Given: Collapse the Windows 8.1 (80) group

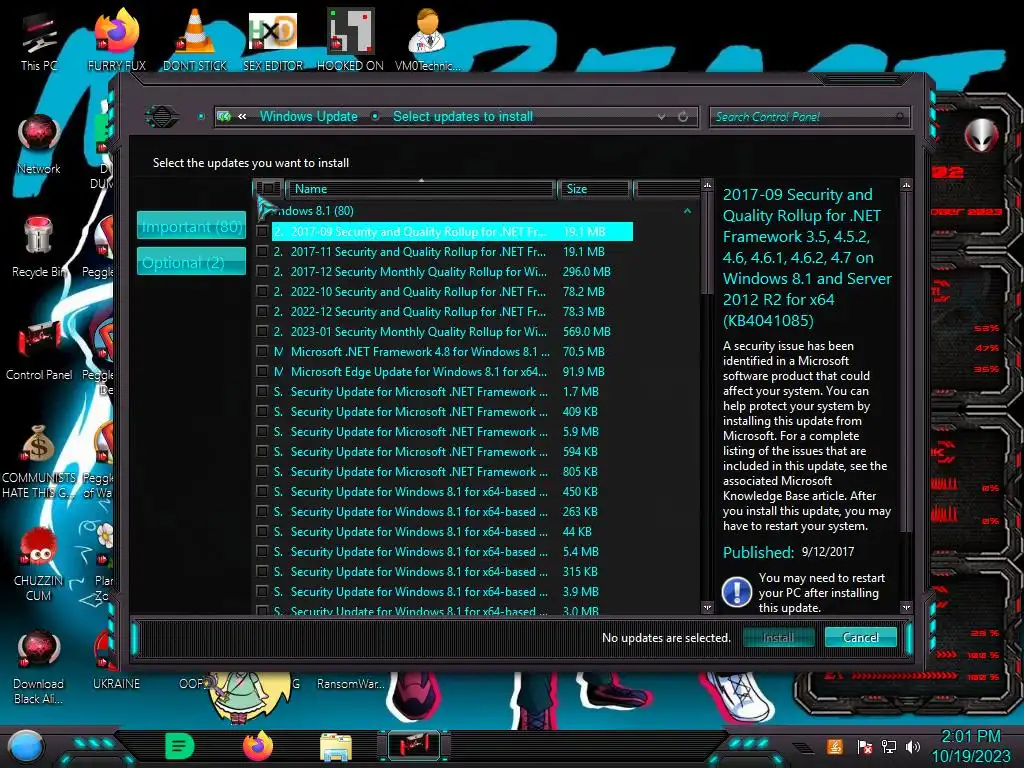Looking at the screenshot, I should point(687,211).
